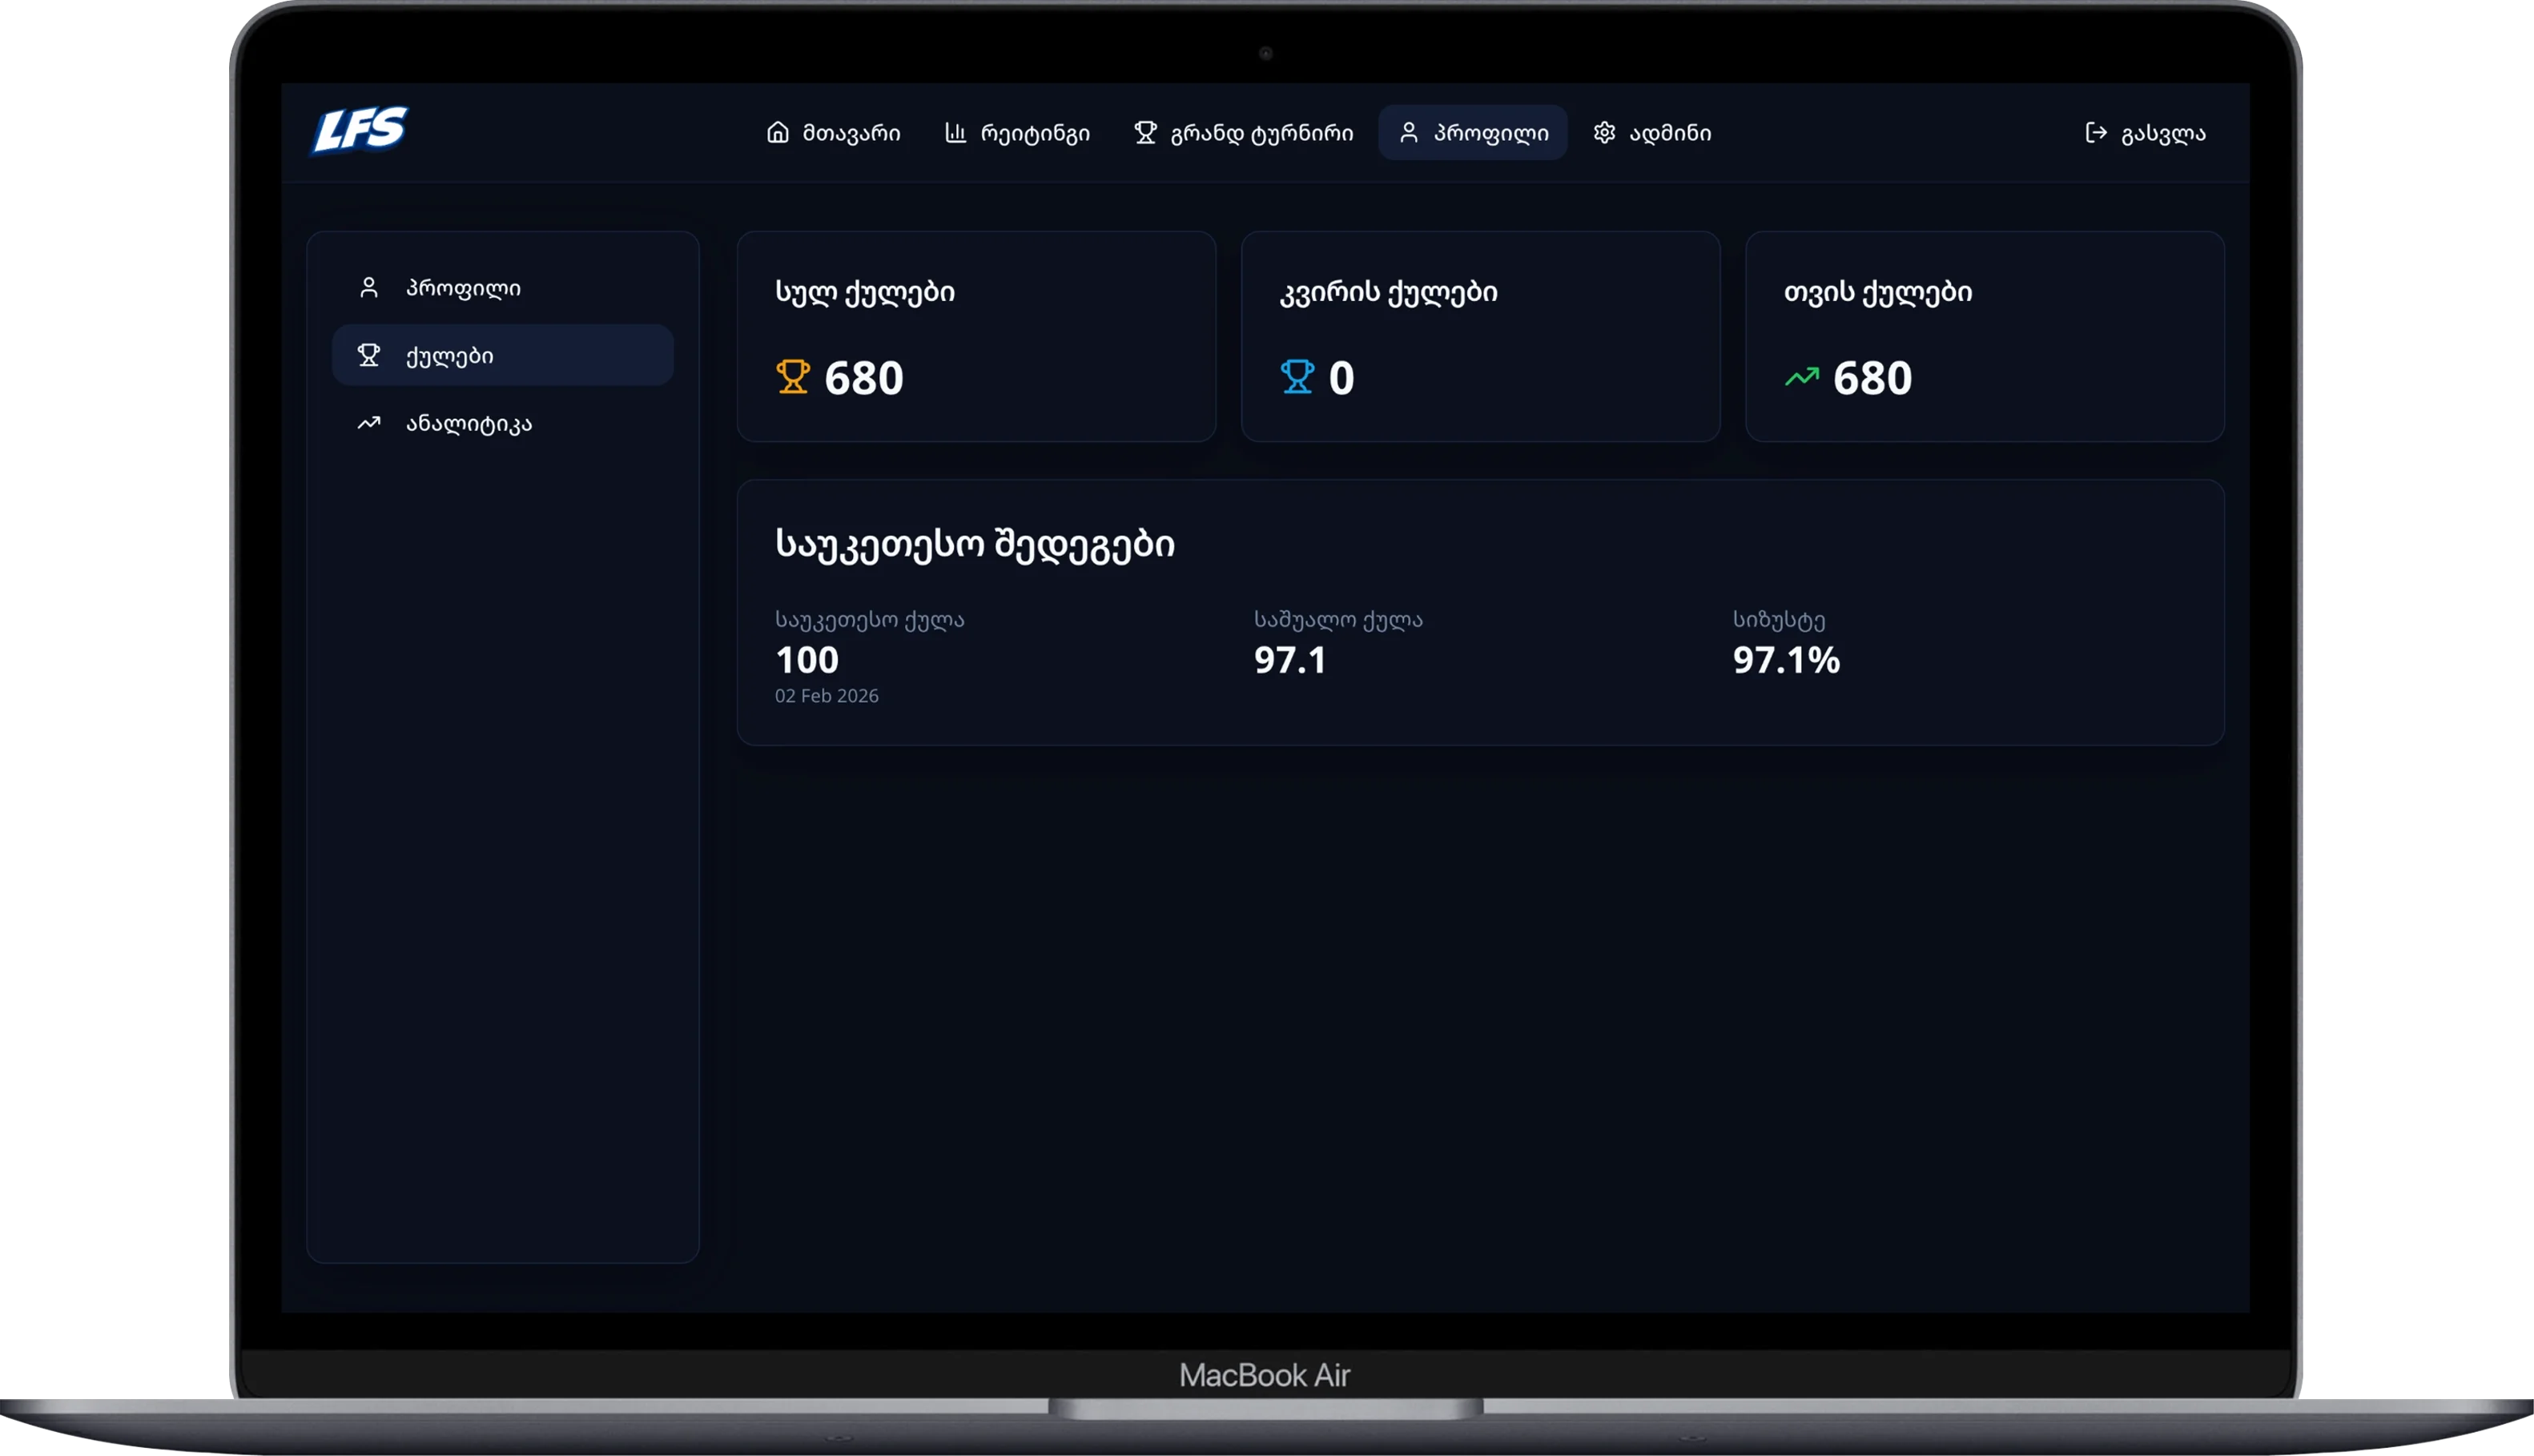The width and height of the screenshot is (2534, 1456).
Task: Select პროფილი in the left sidebar
Action: (503, 287)
